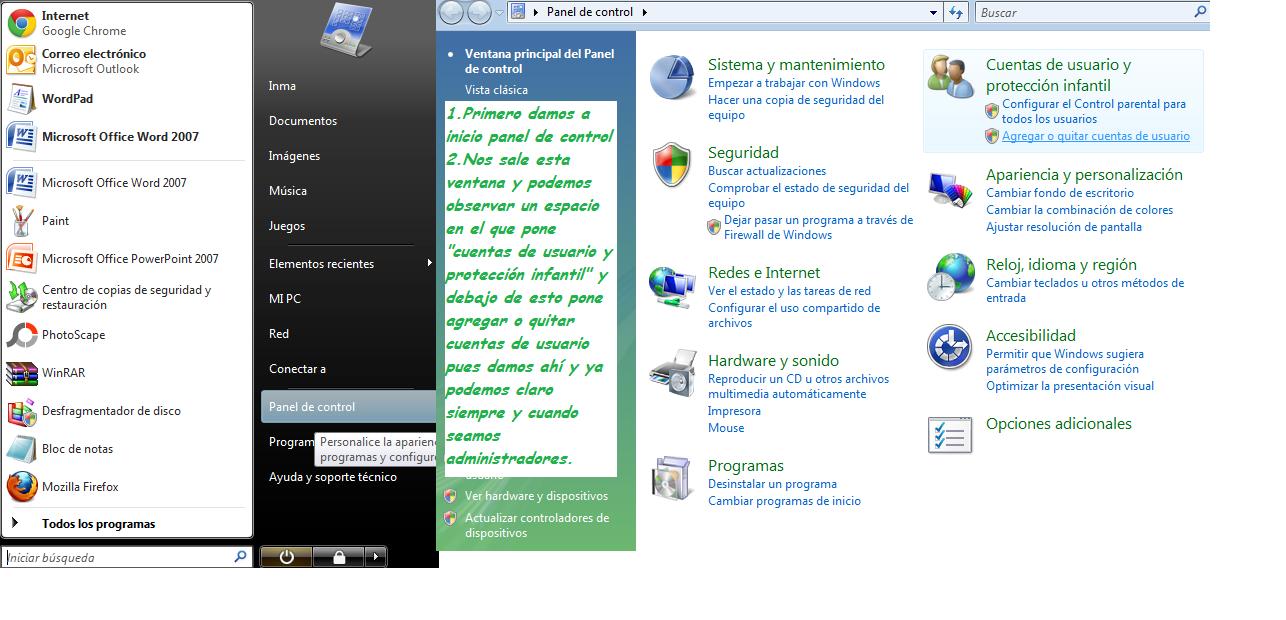
Task: Open Cambiar fondo de escritorio
Action: (x=1060, y=193)
